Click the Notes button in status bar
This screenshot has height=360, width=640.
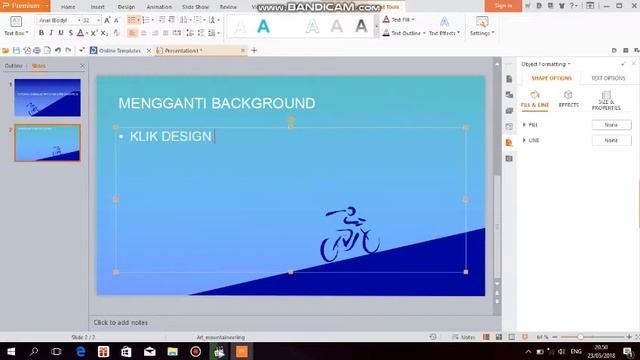click(x=464, y=337)
